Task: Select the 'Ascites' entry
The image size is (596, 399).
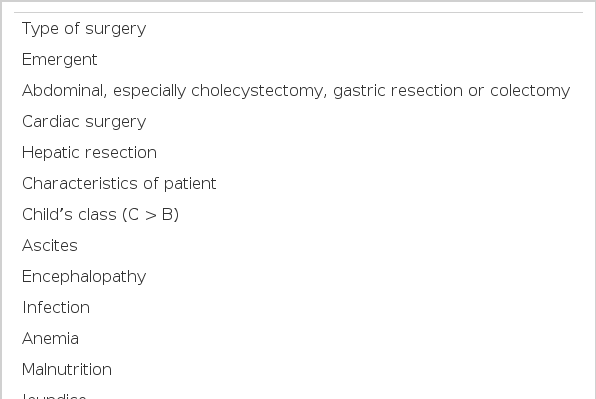Action: click(50, 246)
